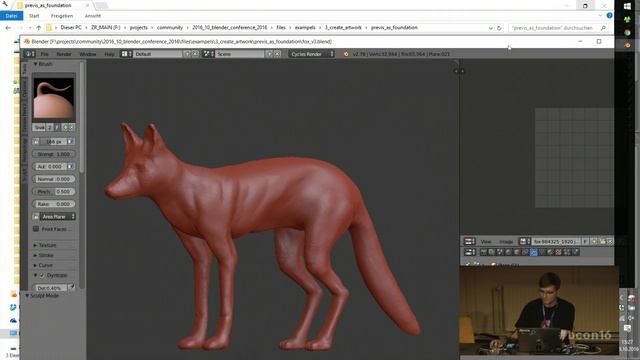Add a new screen layout with plus

187,54
